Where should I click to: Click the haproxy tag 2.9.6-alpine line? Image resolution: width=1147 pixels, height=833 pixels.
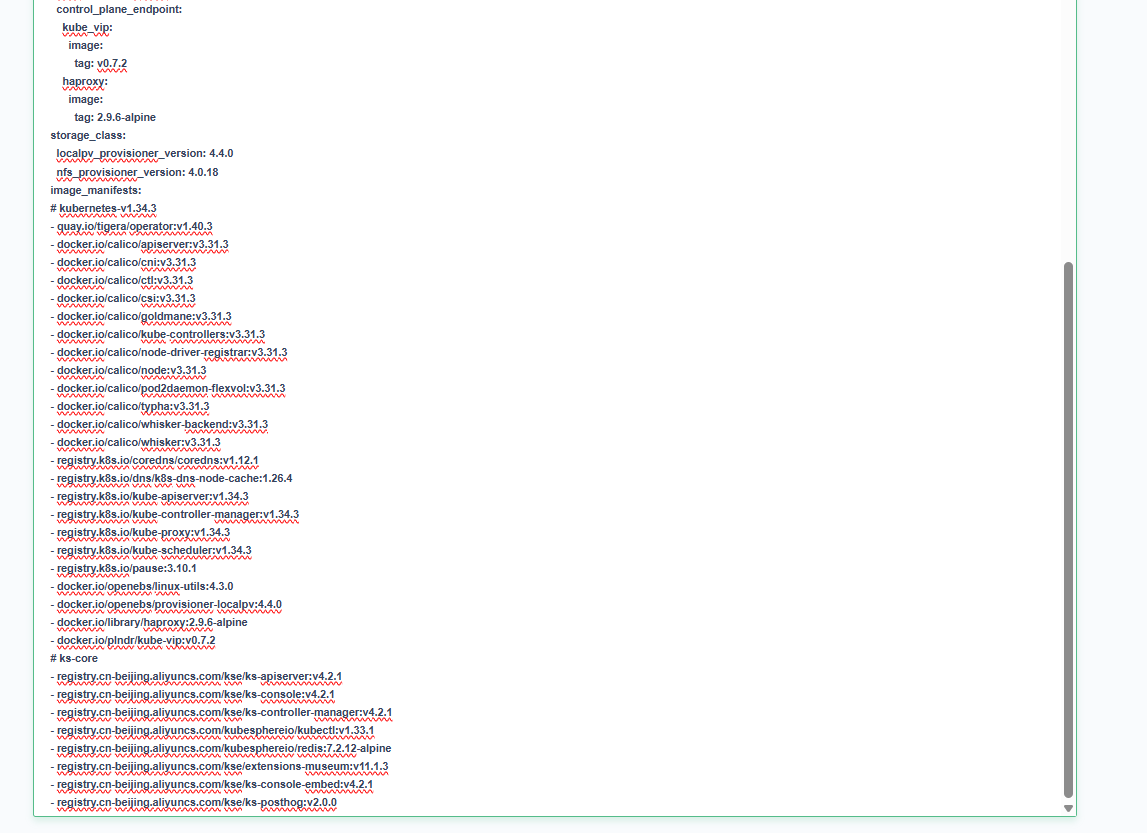[x=114, y=117]
